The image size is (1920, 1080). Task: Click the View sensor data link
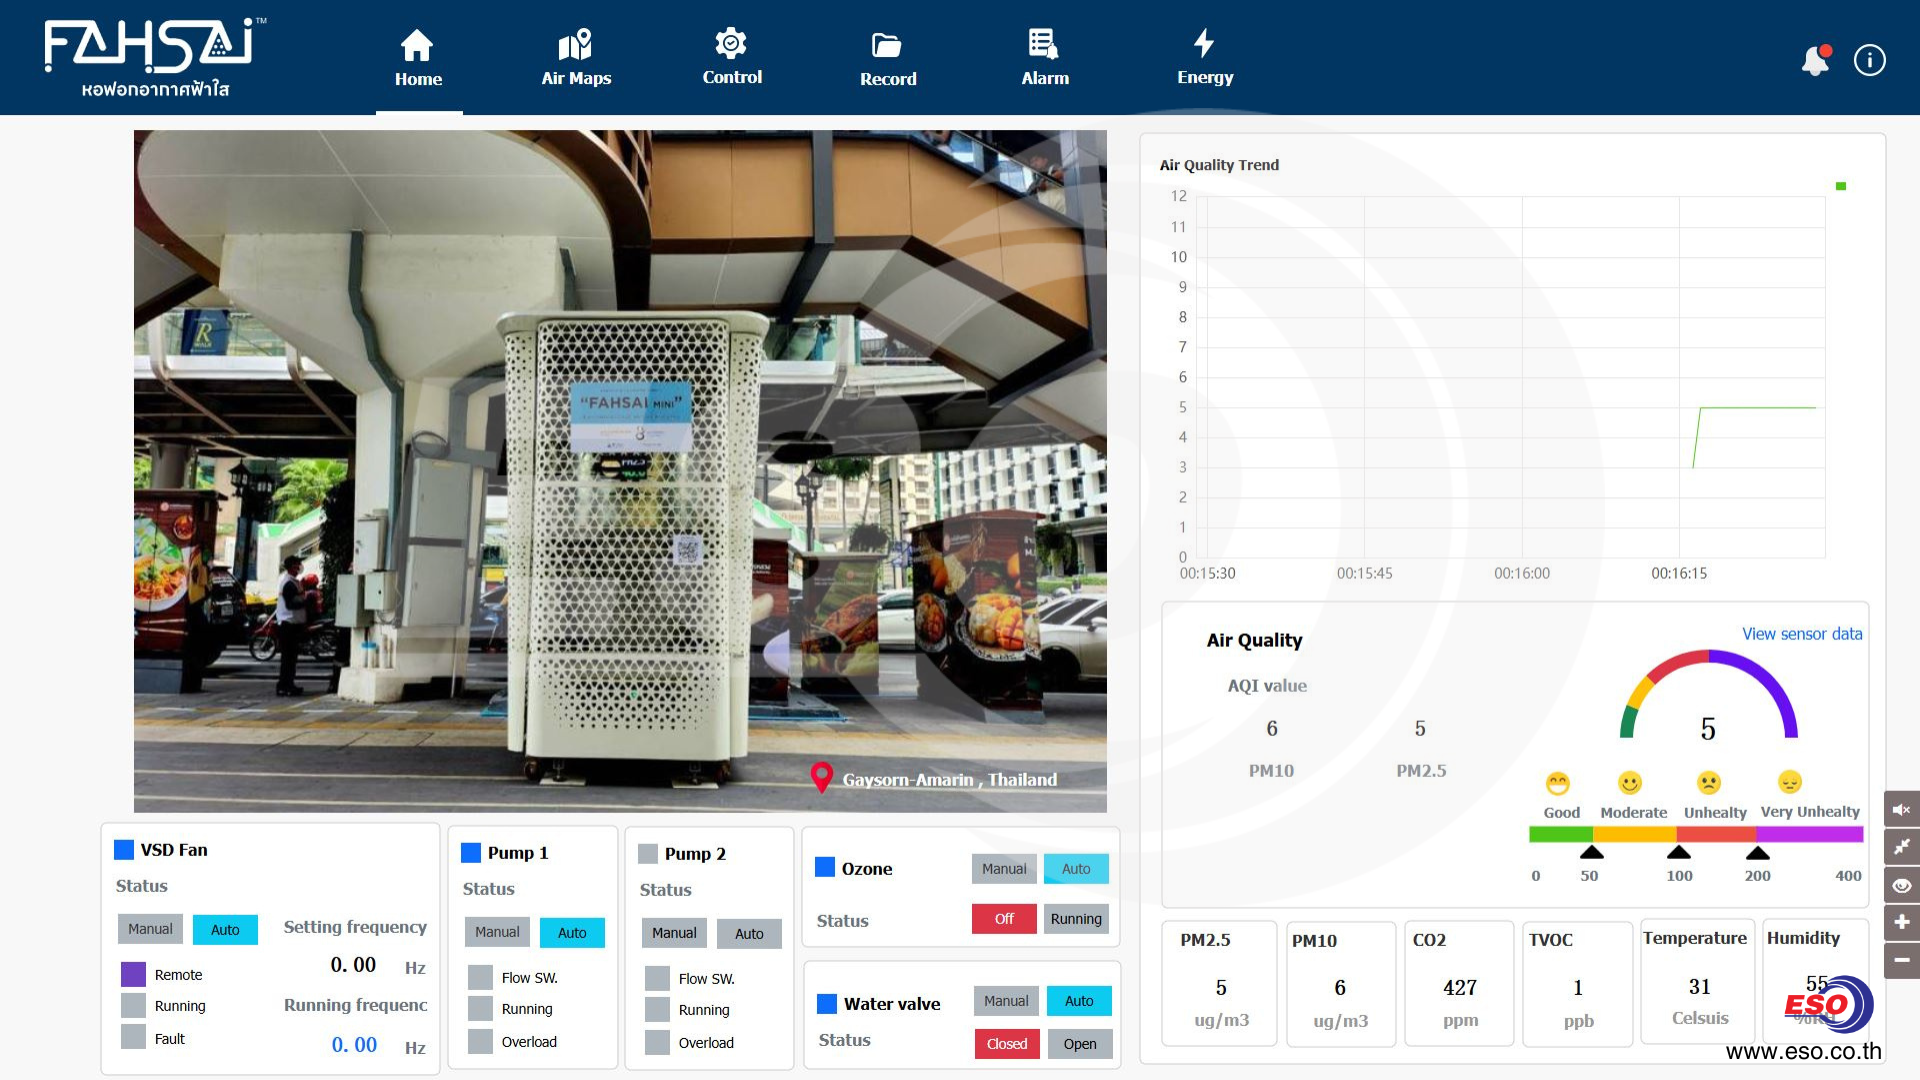point(1801,634)
